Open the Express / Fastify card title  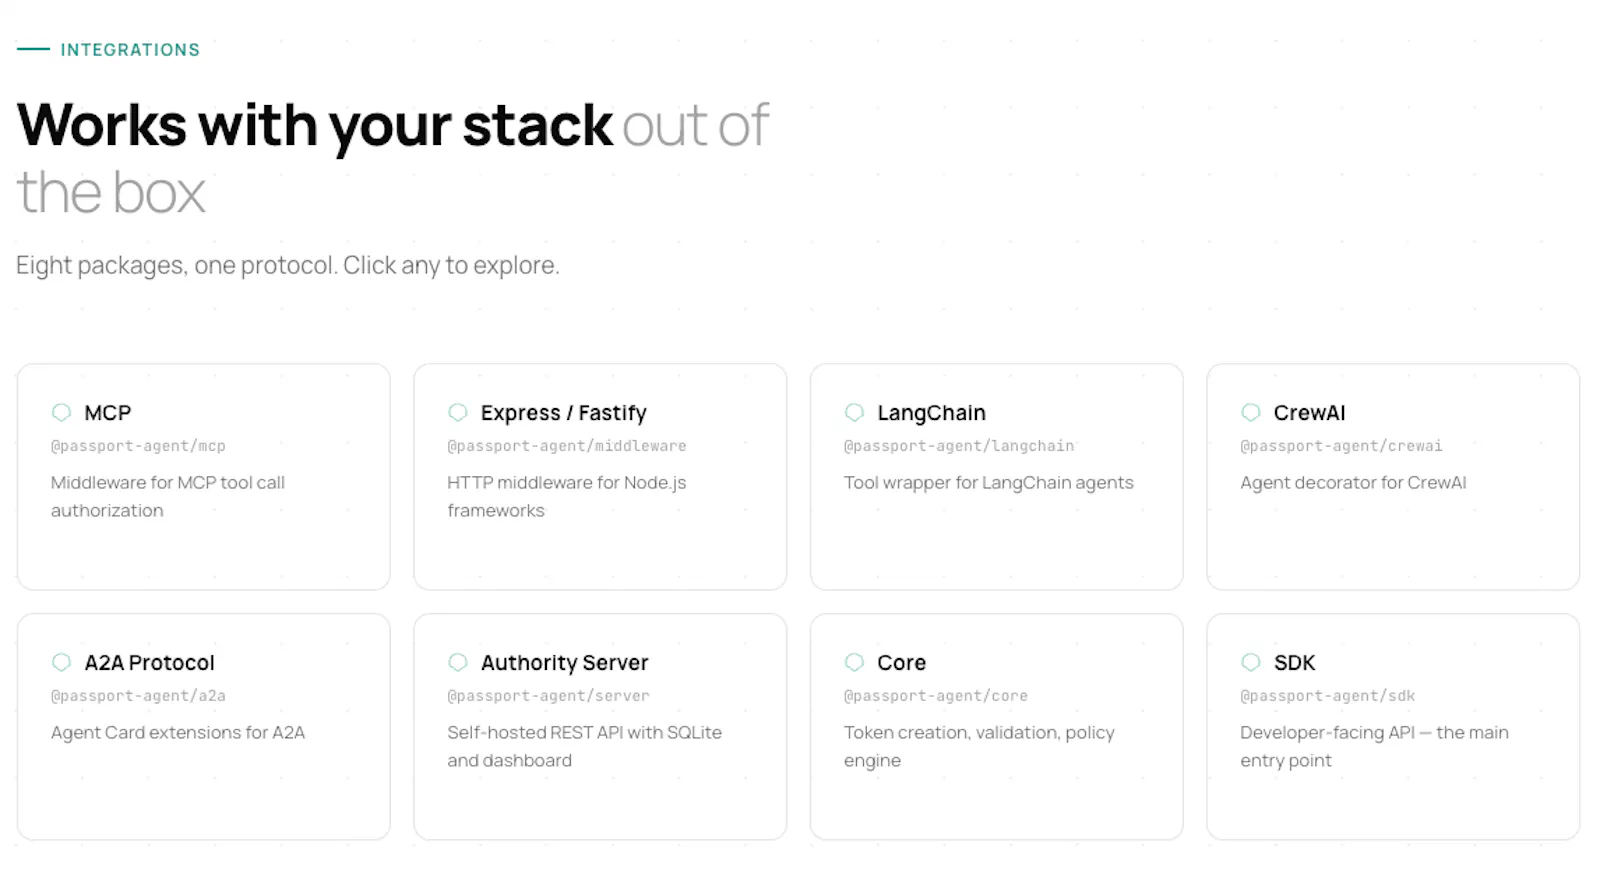point(564,413)
